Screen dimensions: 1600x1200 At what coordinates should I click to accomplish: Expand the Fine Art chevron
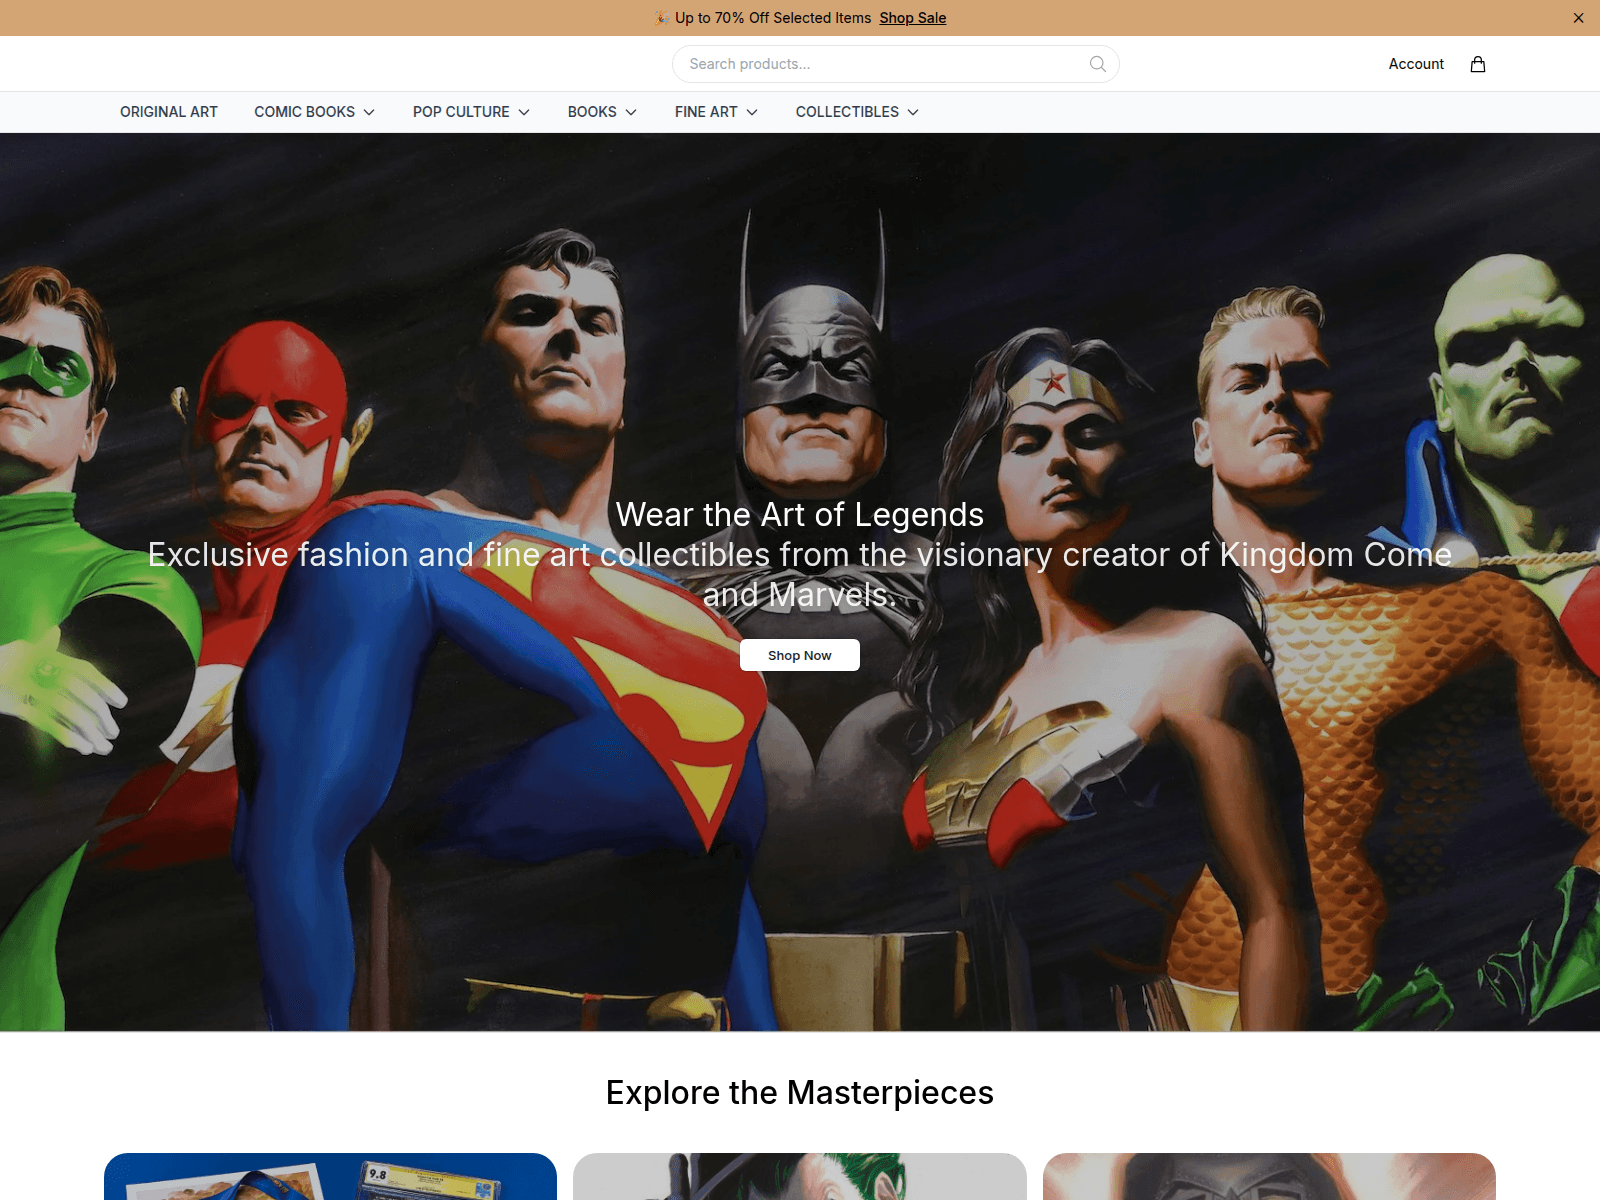pyautogui.click(x=752, y=112)
